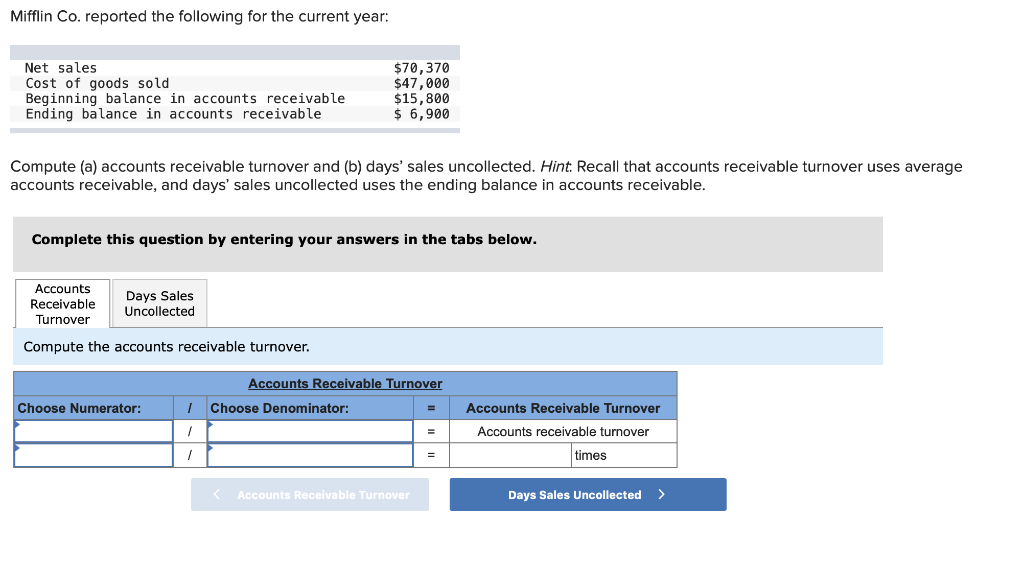1024x567 pixels.
Task: Click the 'Choose Denominator:' header cell
Action: (310, 408)
